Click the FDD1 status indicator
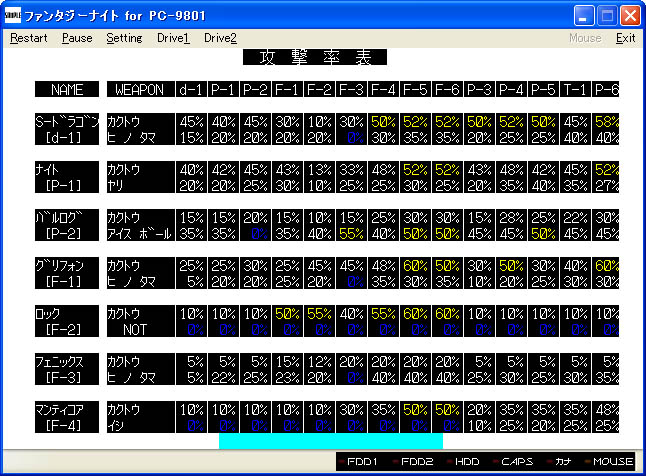 (x=358, y=462)
